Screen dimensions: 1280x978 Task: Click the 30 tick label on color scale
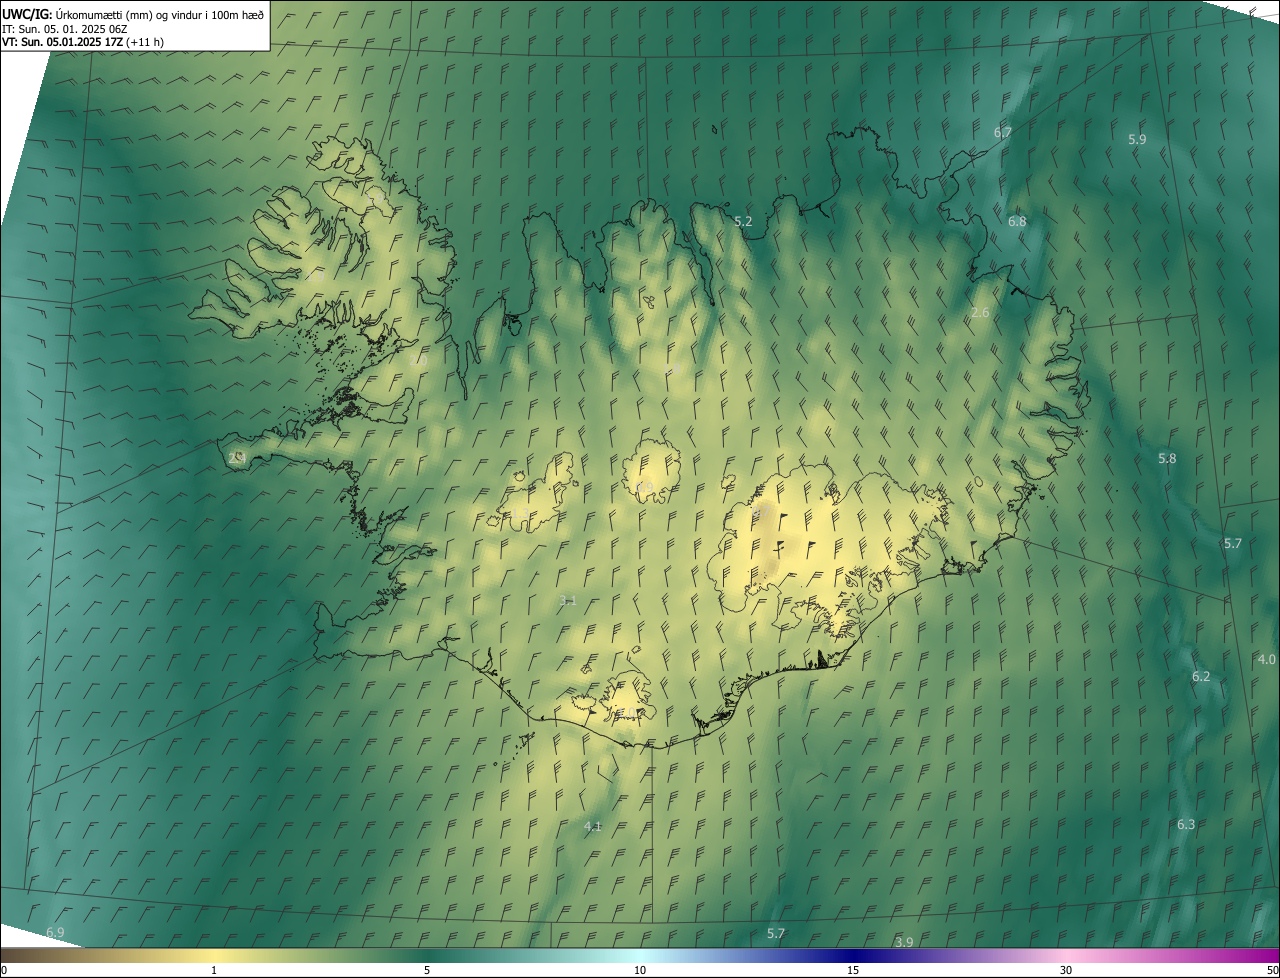[1066, 970]
